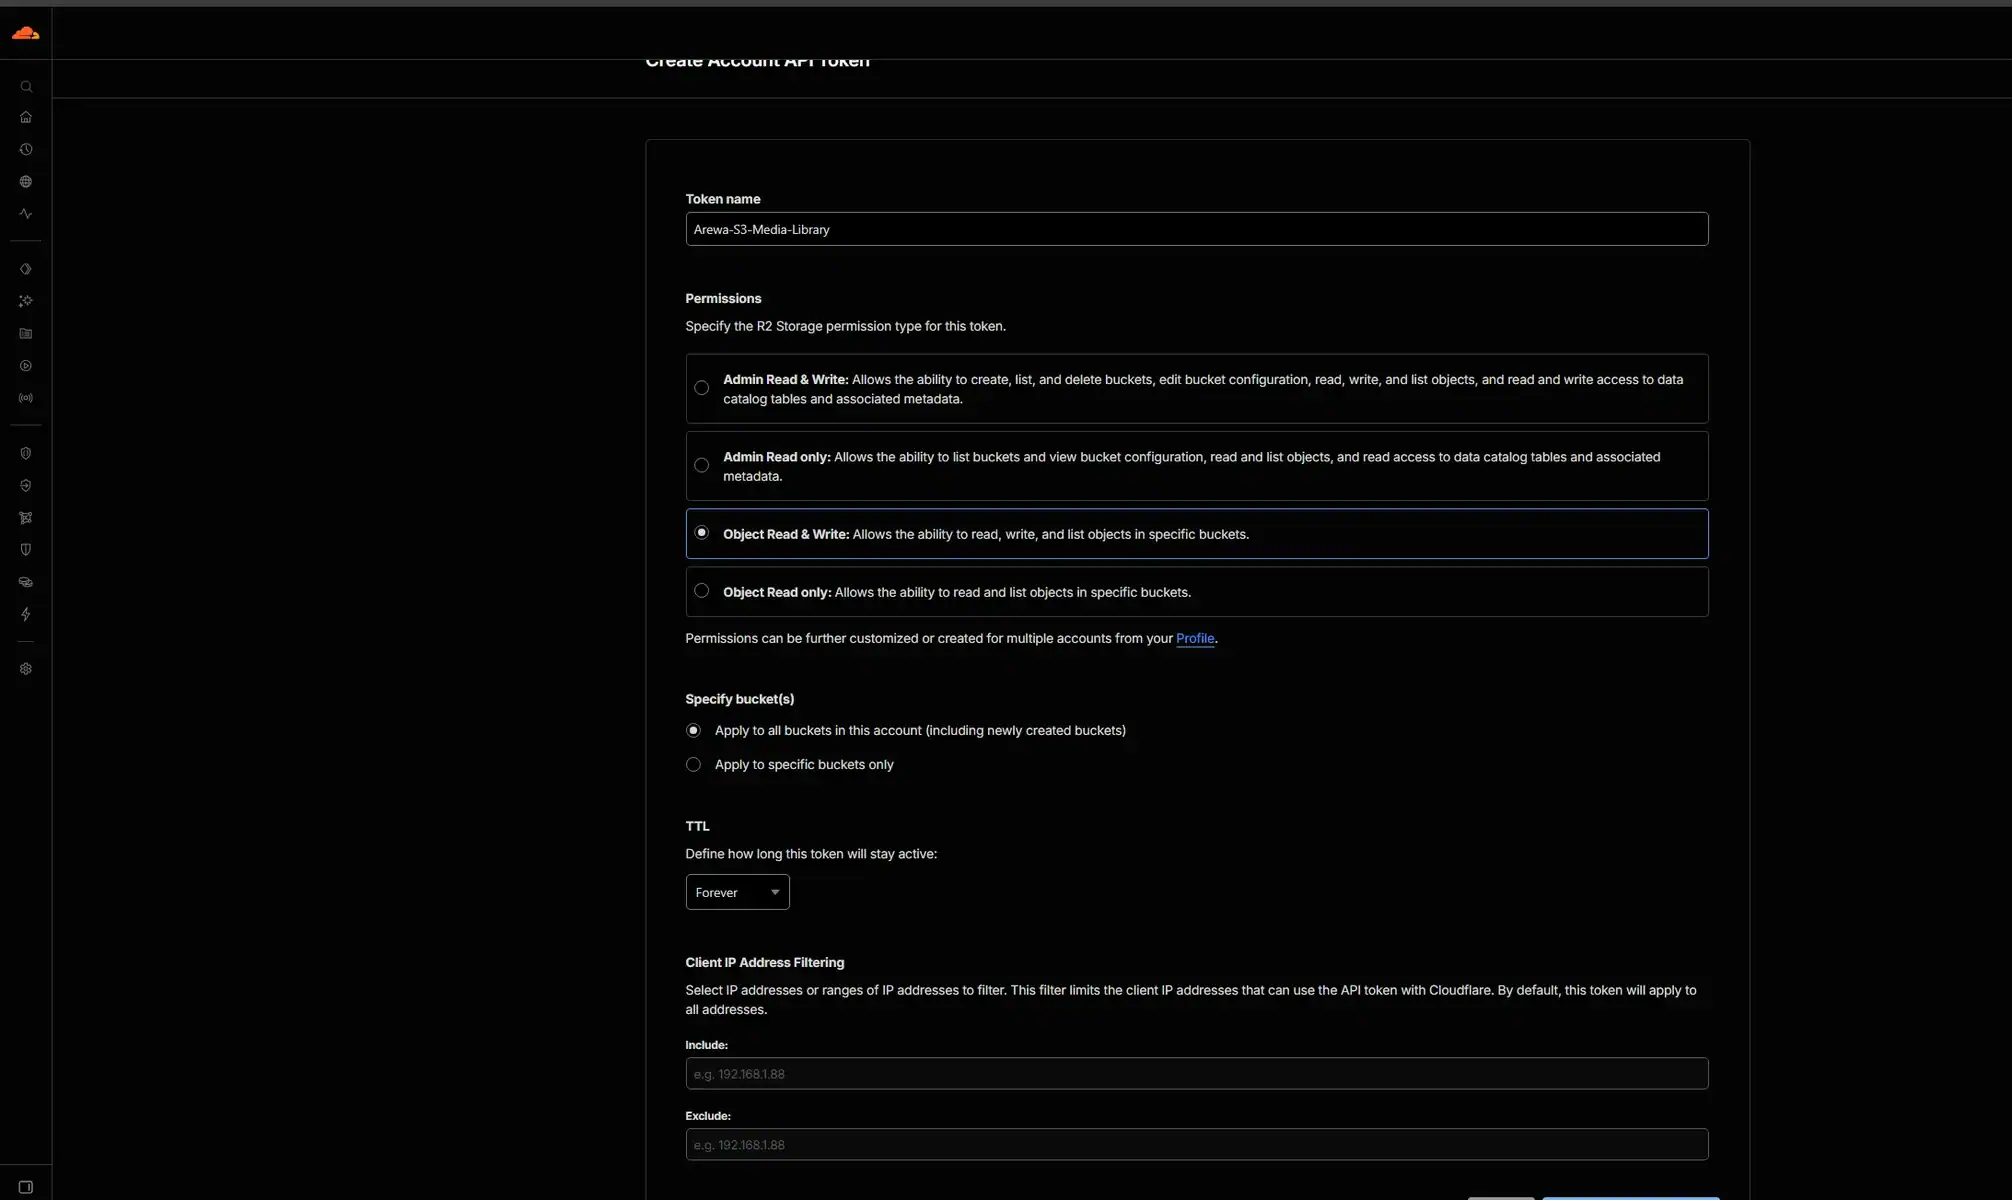Toggle the sidebar collapse icon at bottom left
The width and height of the screenshot is (2012, 1200).
(26, 1187)
